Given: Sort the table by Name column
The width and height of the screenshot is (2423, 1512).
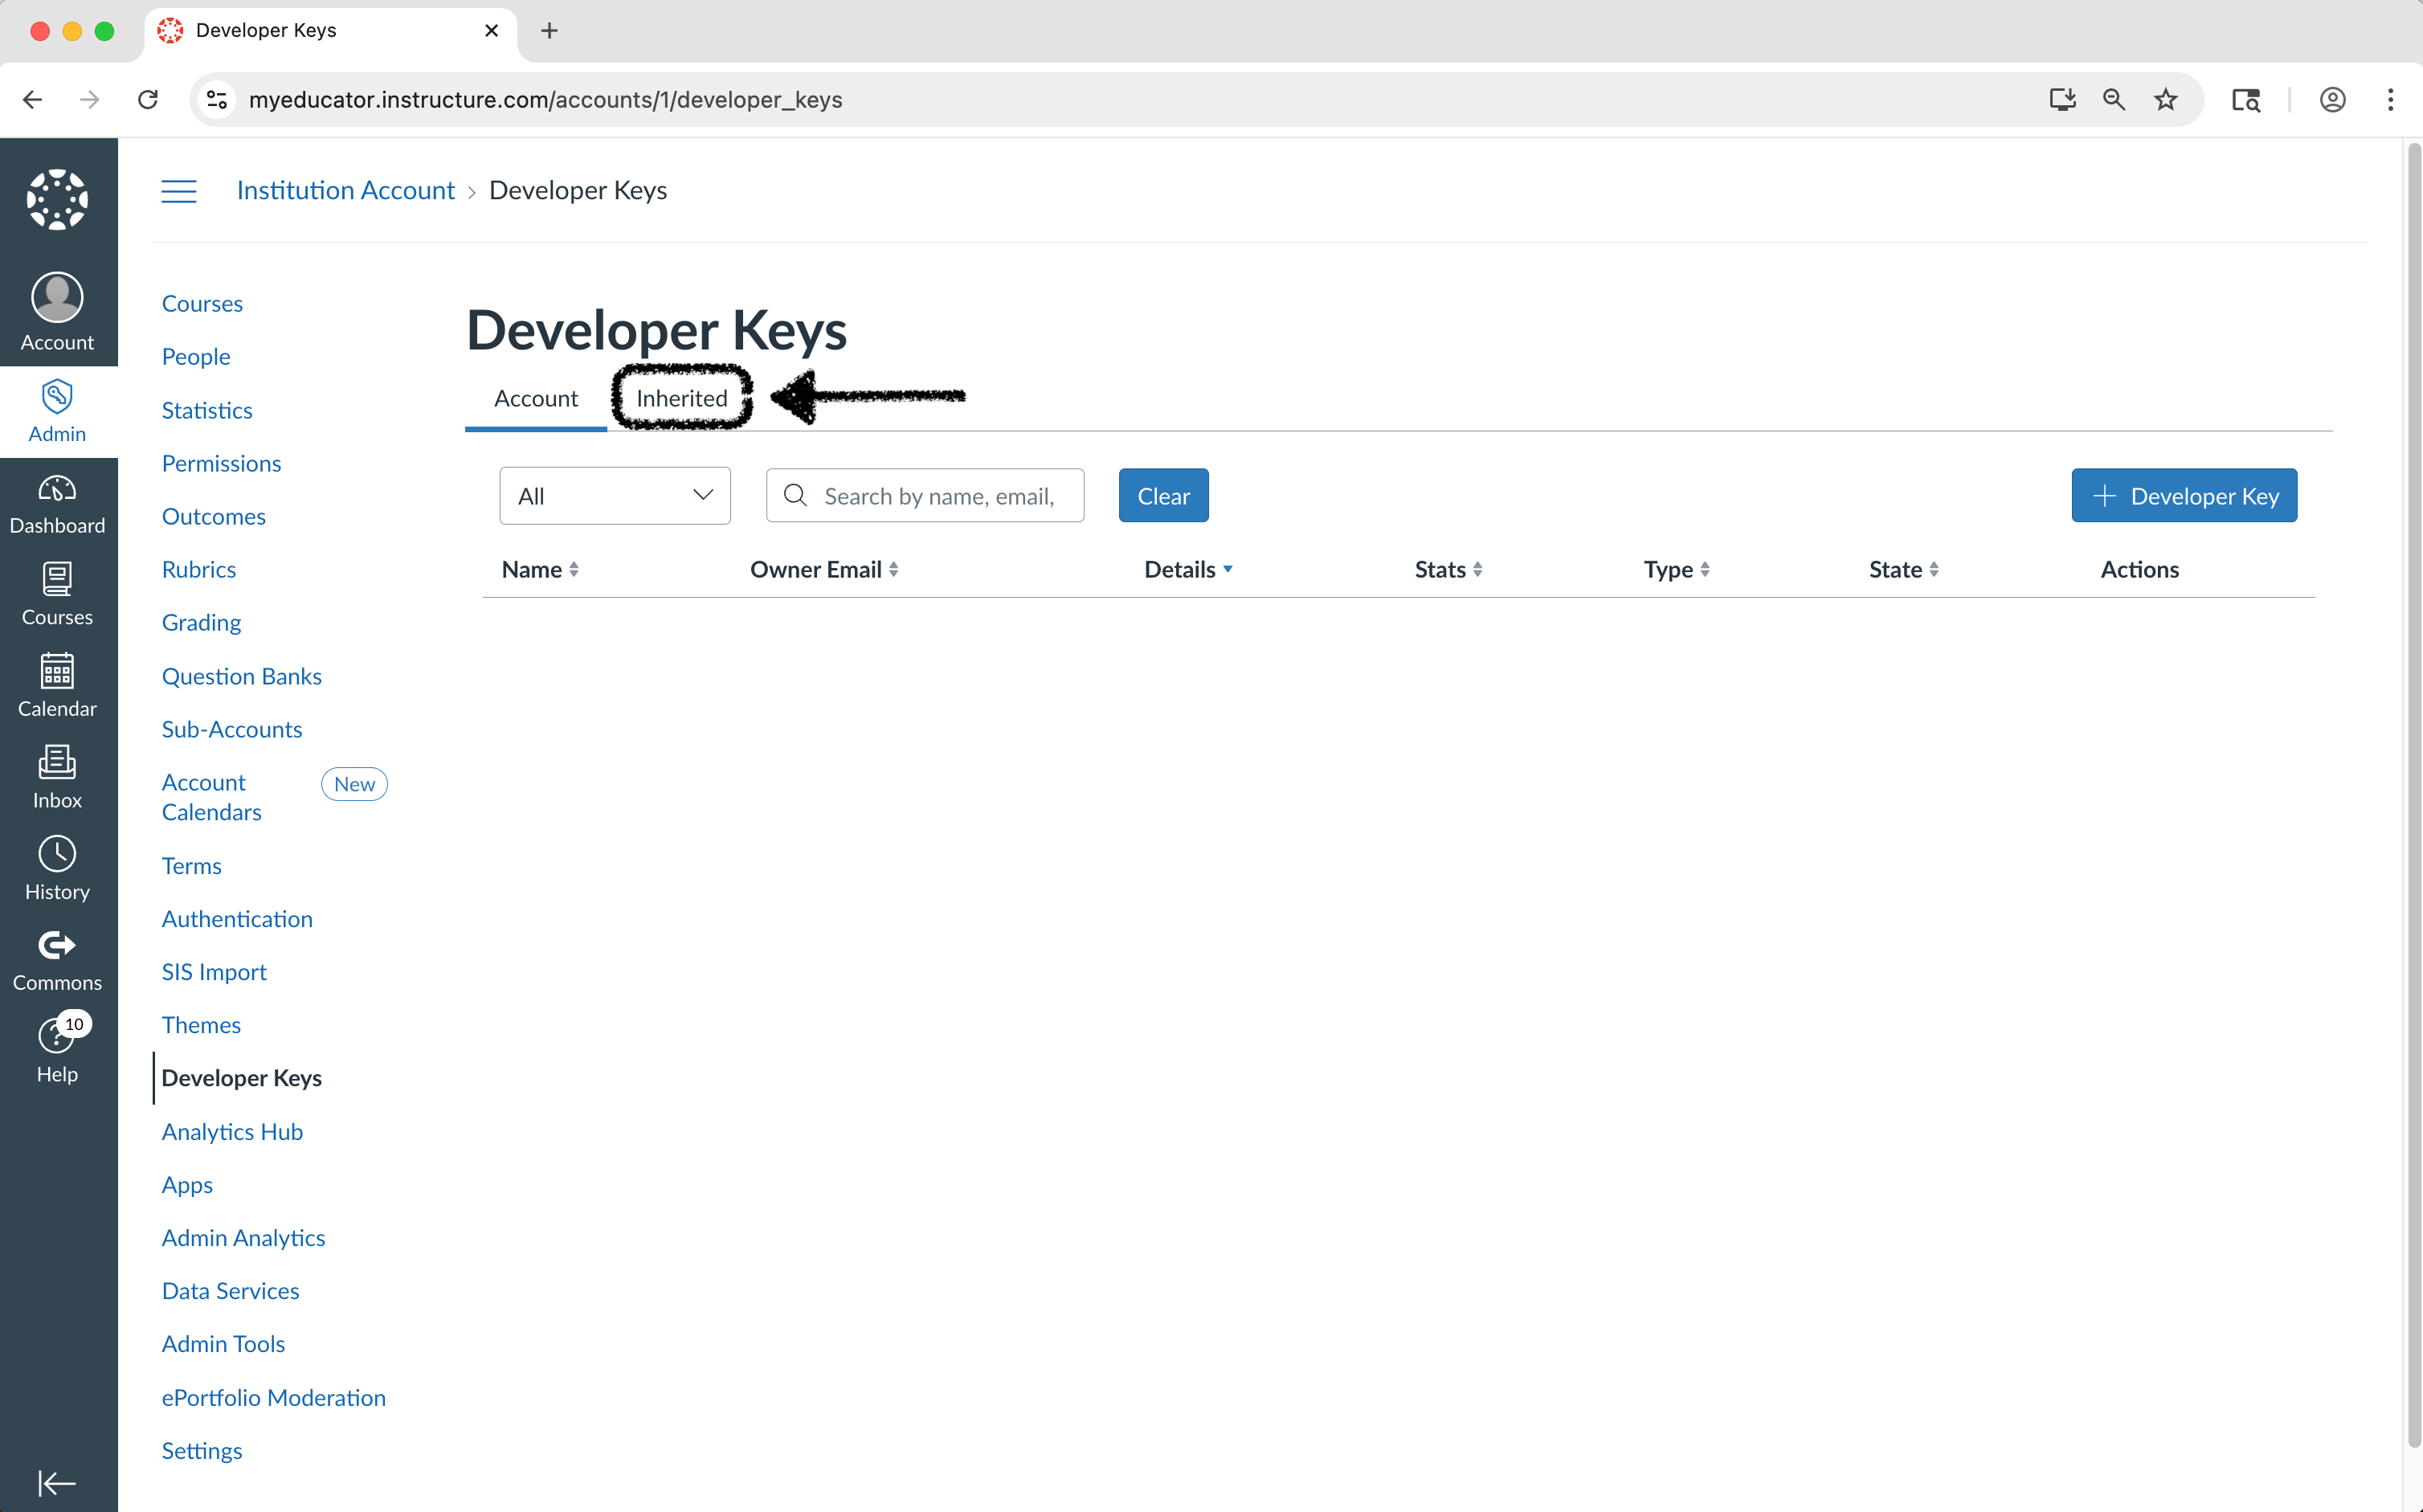Looking at the screenshot, I should (x=540, y=570).
